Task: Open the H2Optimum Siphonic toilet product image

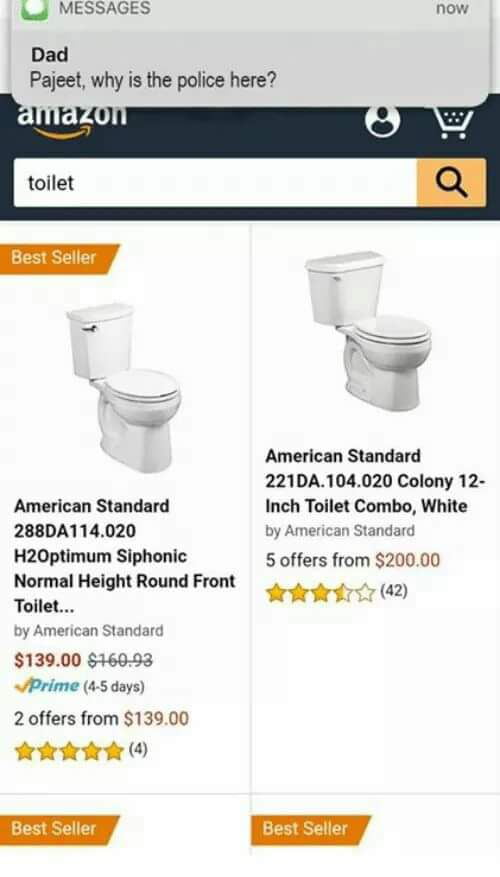Action: coord(124,388)
